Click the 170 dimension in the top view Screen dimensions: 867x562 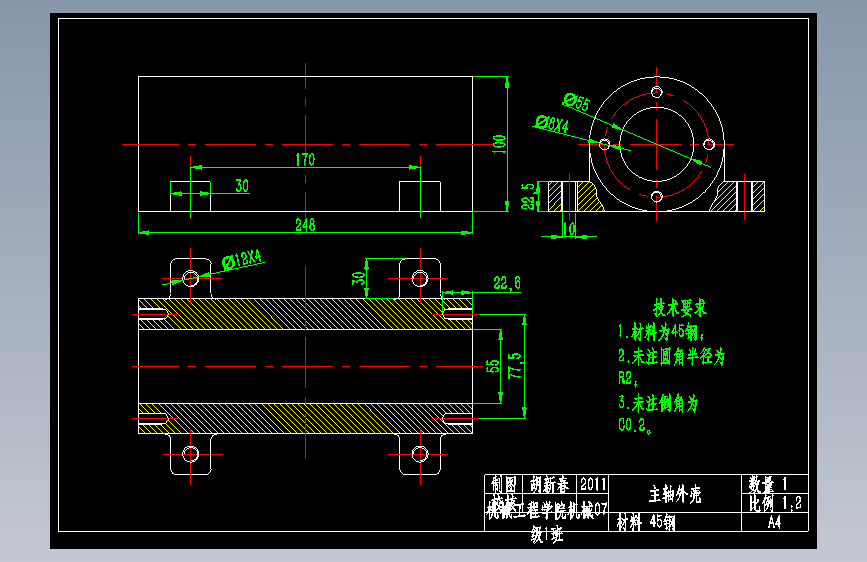305,160
